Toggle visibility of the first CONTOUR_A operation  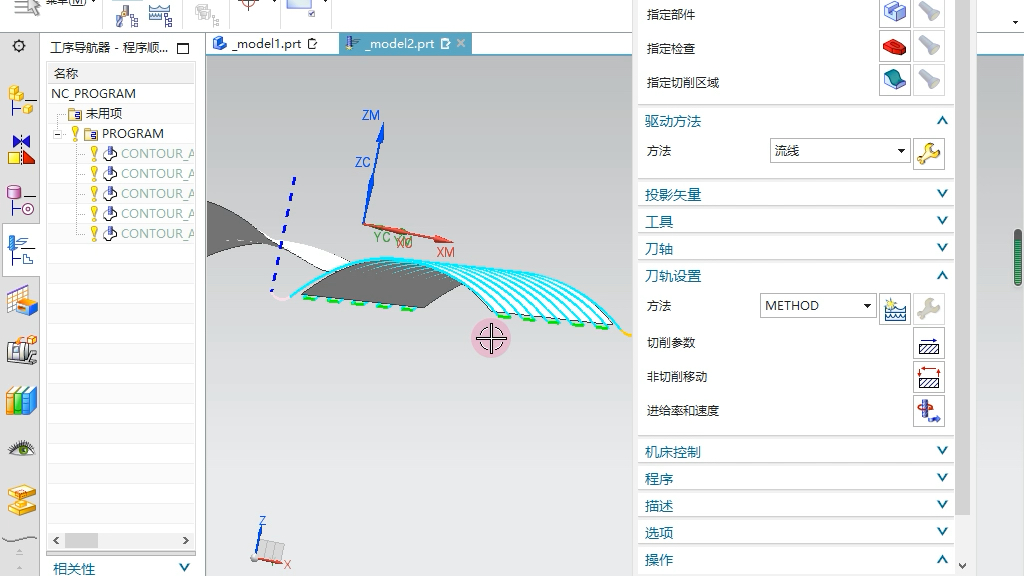tap(93, 153)
